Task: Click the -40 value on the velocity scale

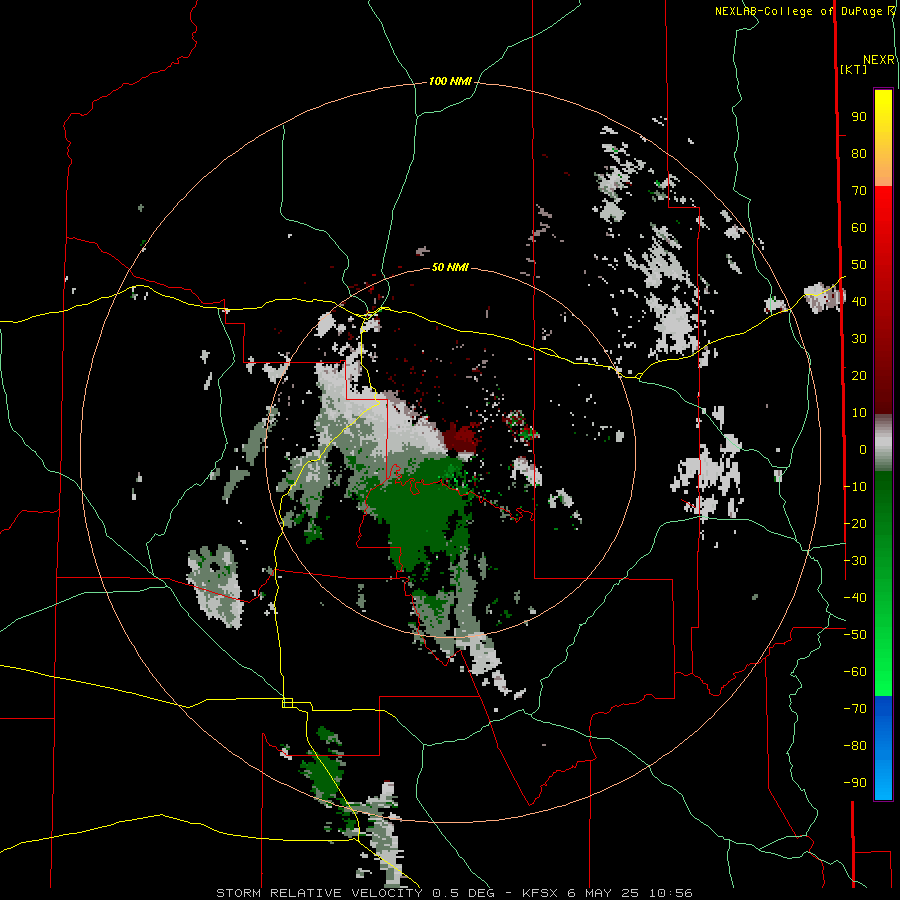Action: click(855, 598)
